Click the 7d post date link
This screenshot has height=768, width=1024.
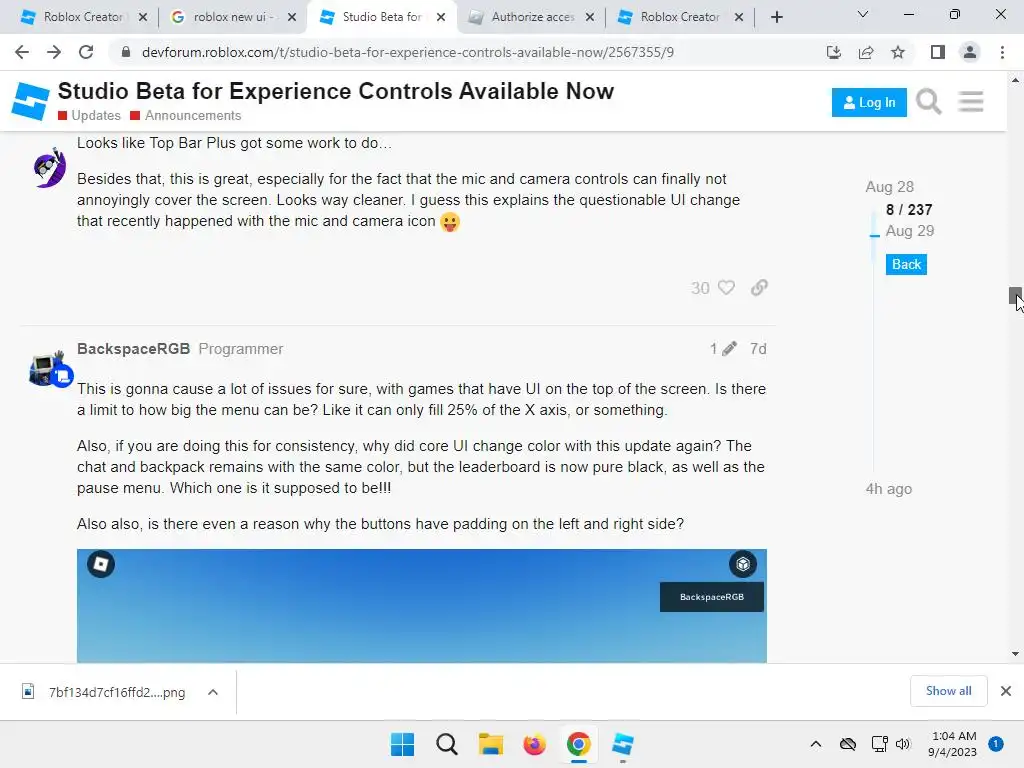point(758,349)
